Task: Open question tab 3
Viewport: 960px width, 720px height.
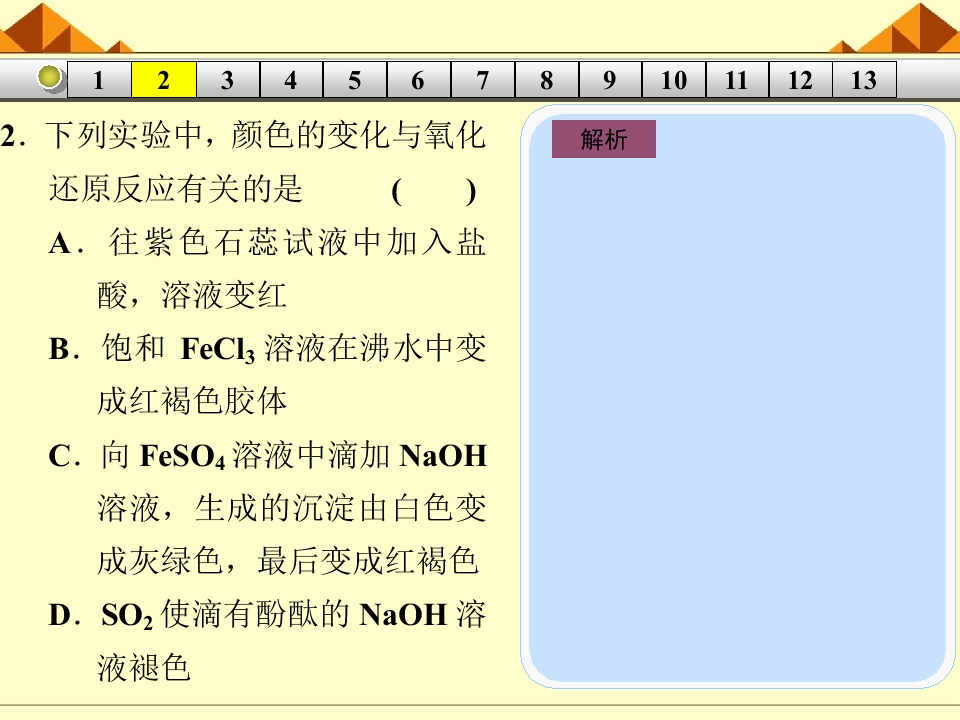Action: click(x=228, y=80)
